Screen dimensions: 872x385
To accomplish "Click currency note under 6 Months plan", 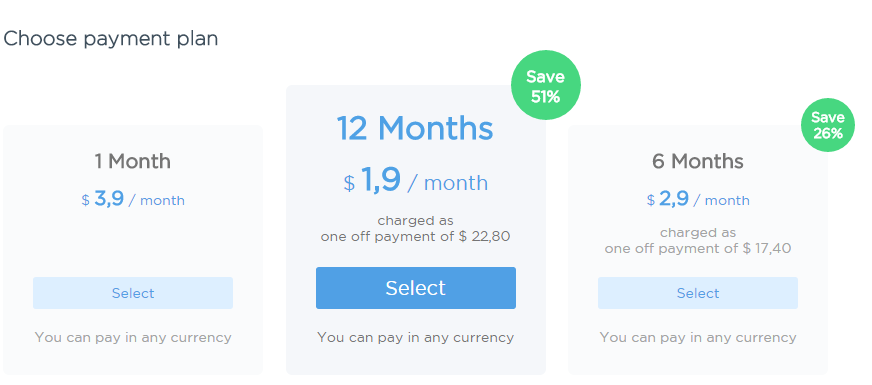I will [x=698, y=337].
